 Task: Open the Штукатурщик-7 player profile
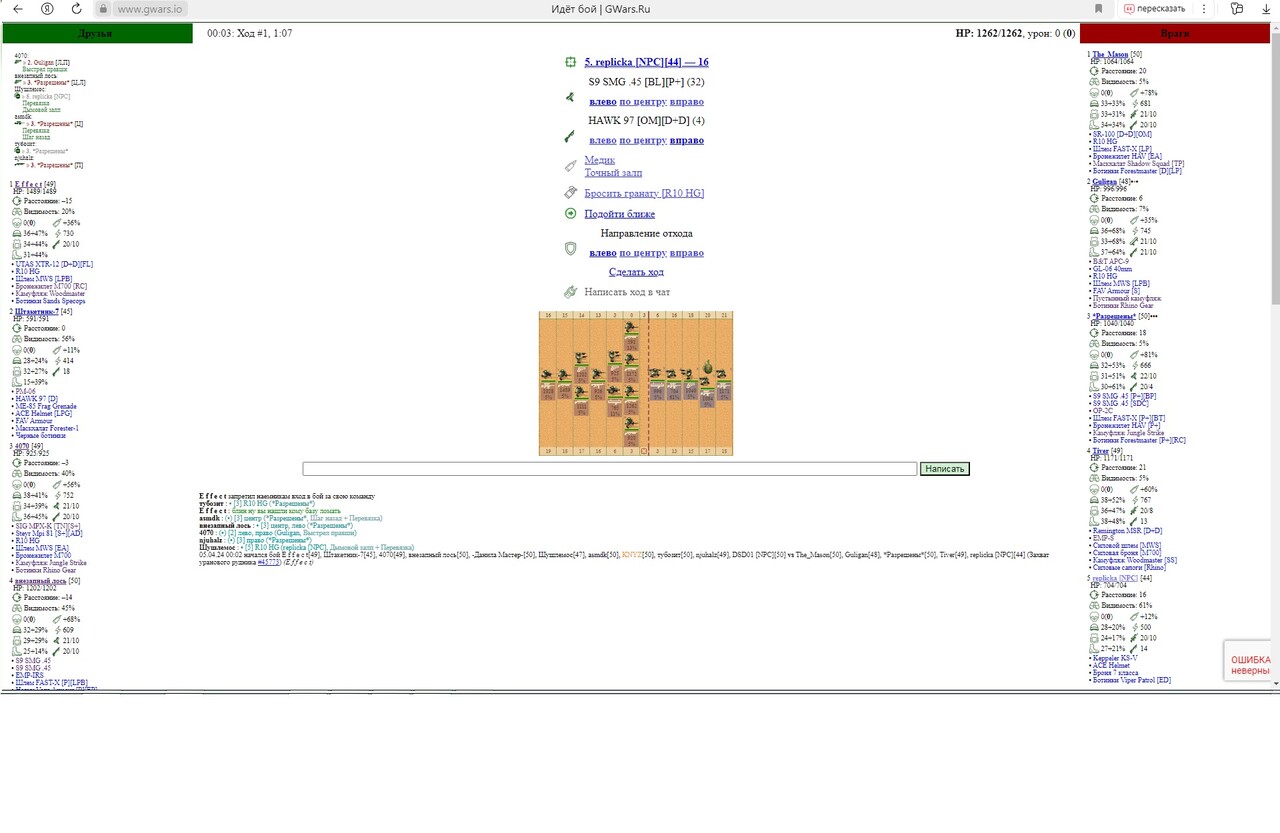37,311
